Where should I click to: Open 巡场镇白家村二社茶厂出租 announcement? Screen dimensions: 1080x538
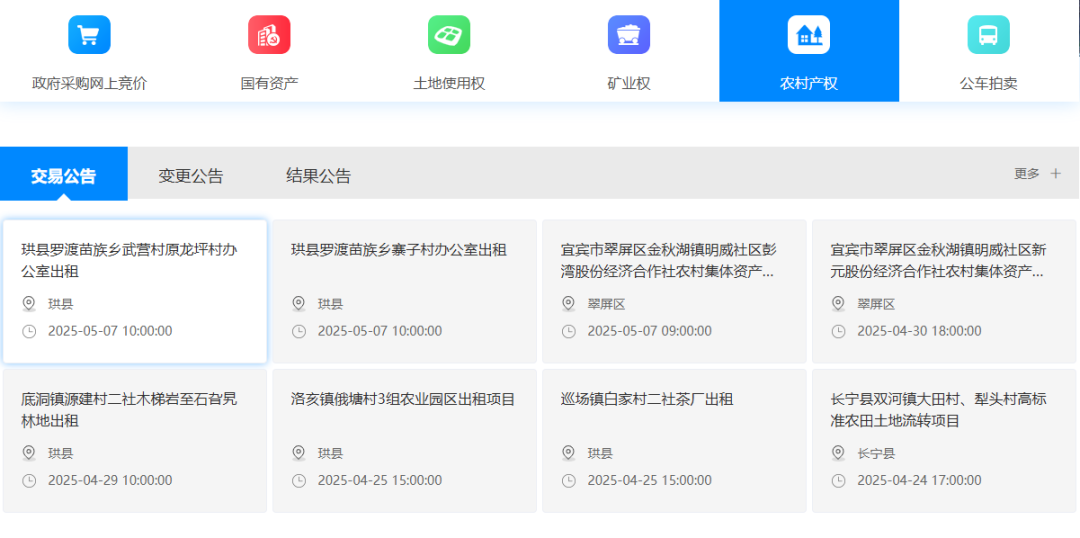pos(647,400)
